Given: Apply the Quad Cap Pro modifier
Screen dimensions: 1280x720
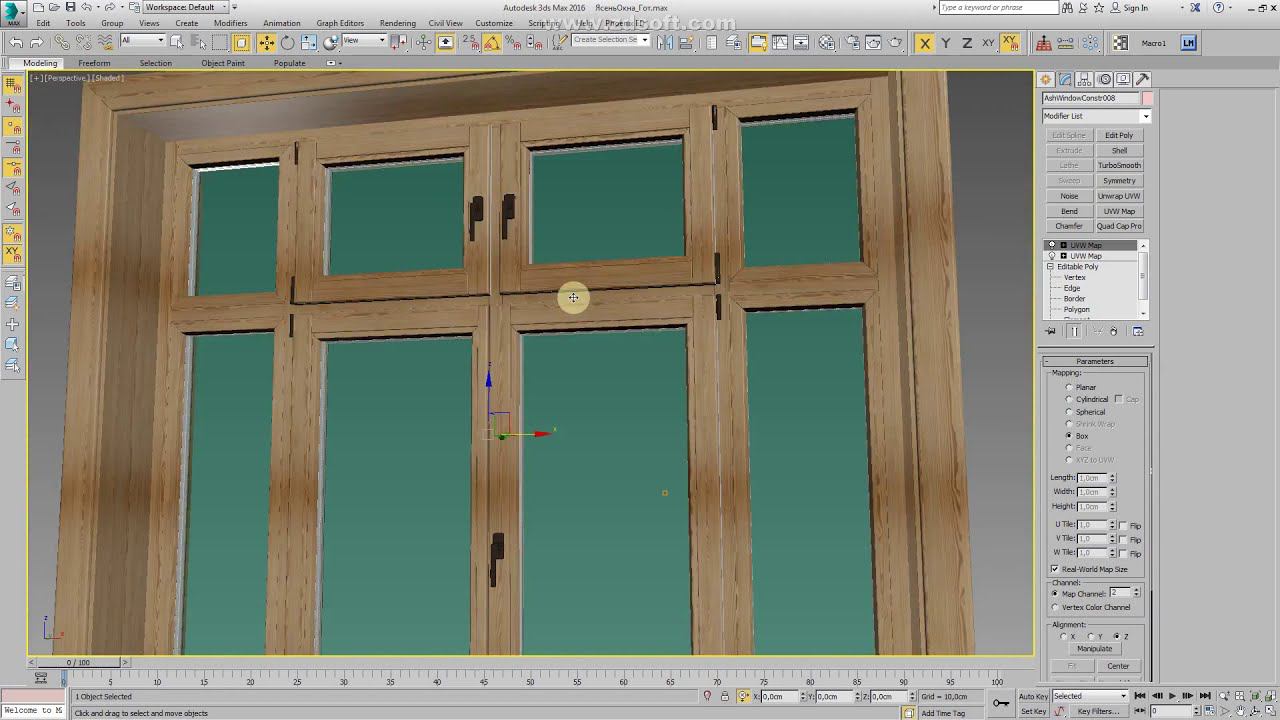Looking at the screenshot, I should [x=1119, y=226].
